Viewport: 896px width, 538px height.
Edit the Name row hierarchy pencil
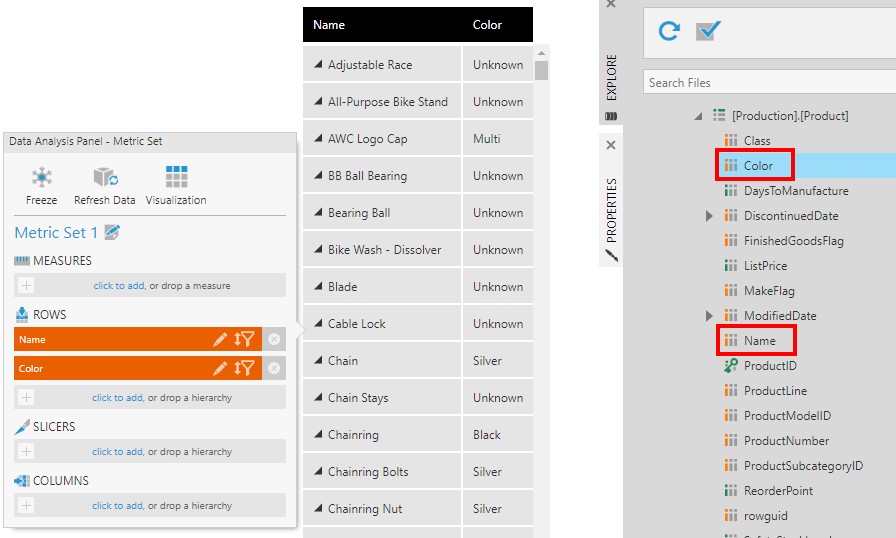(220, 340)
